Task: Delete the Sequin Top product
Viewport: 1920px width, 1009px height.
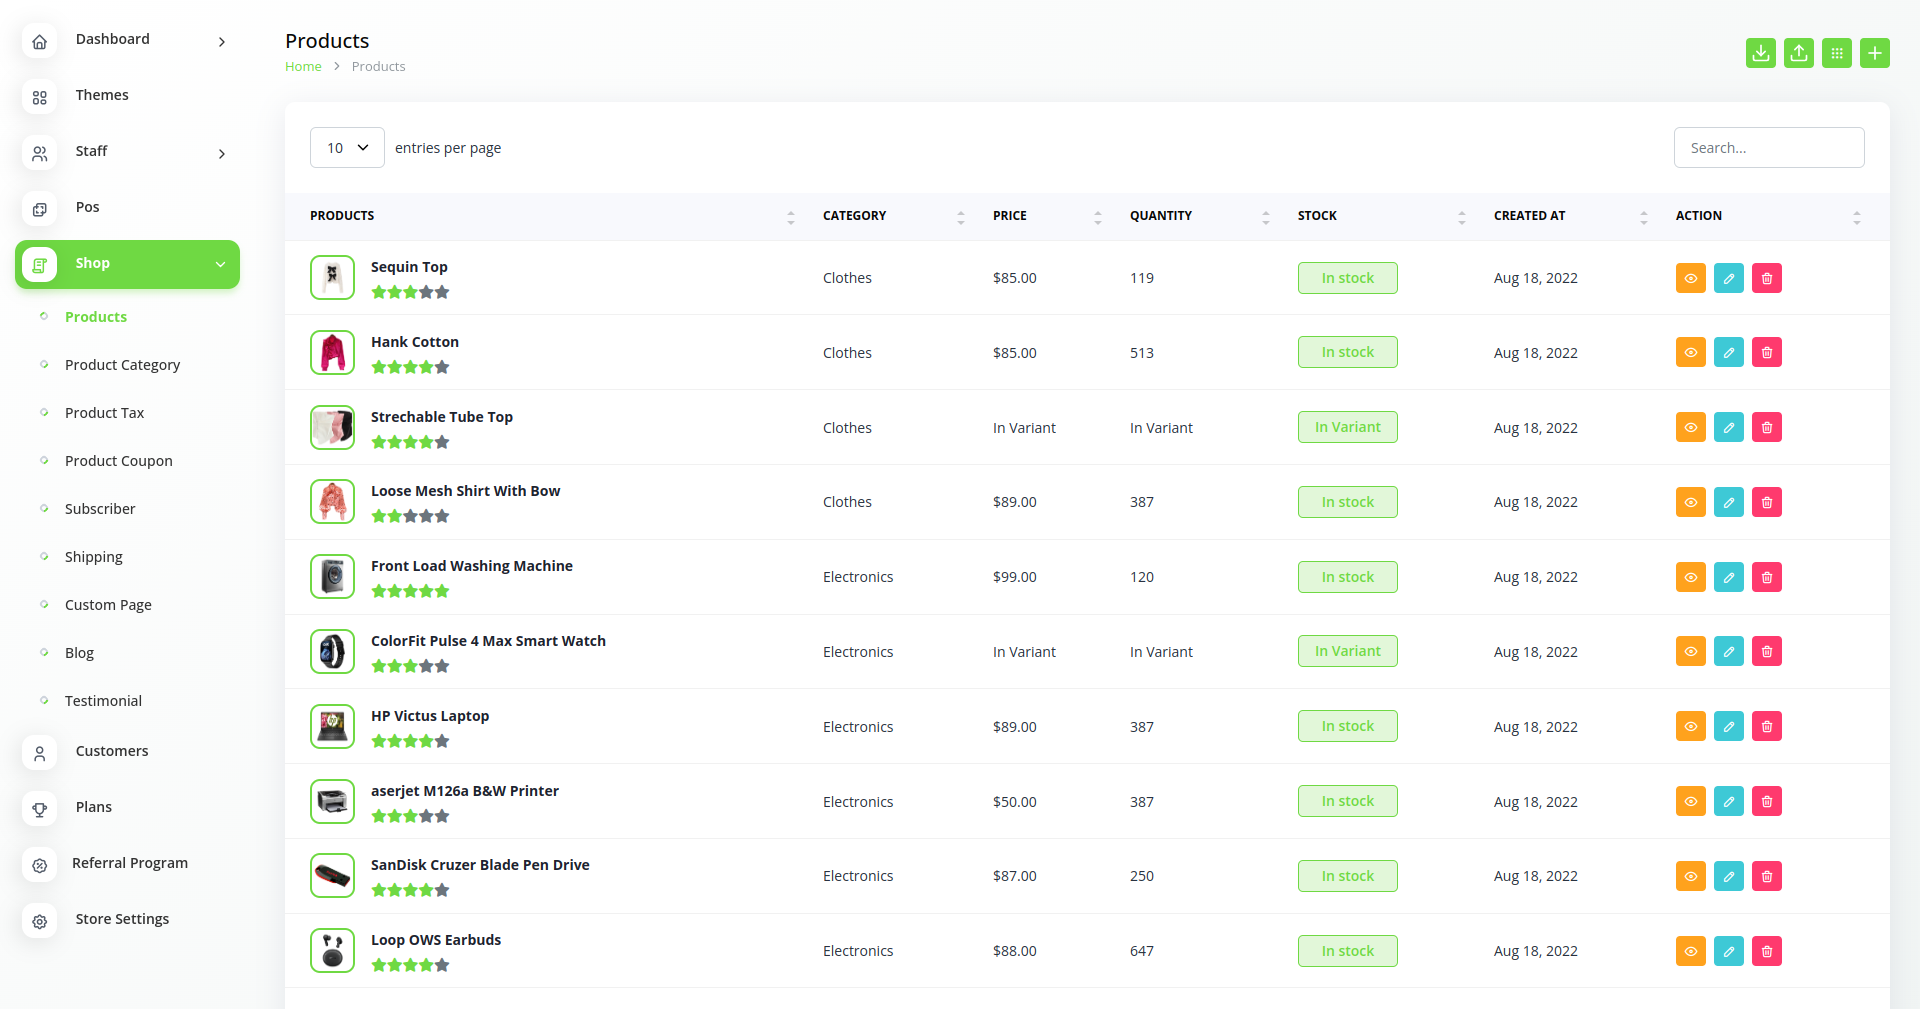Action: [x=1766, y=278]
